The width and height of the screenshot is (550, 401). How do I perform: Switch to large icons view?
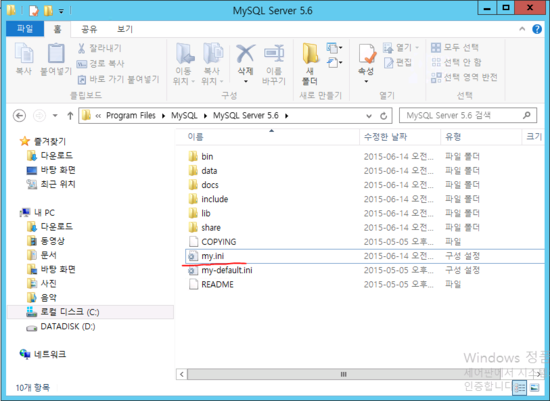pyautogui.click(x=535, y=388)
